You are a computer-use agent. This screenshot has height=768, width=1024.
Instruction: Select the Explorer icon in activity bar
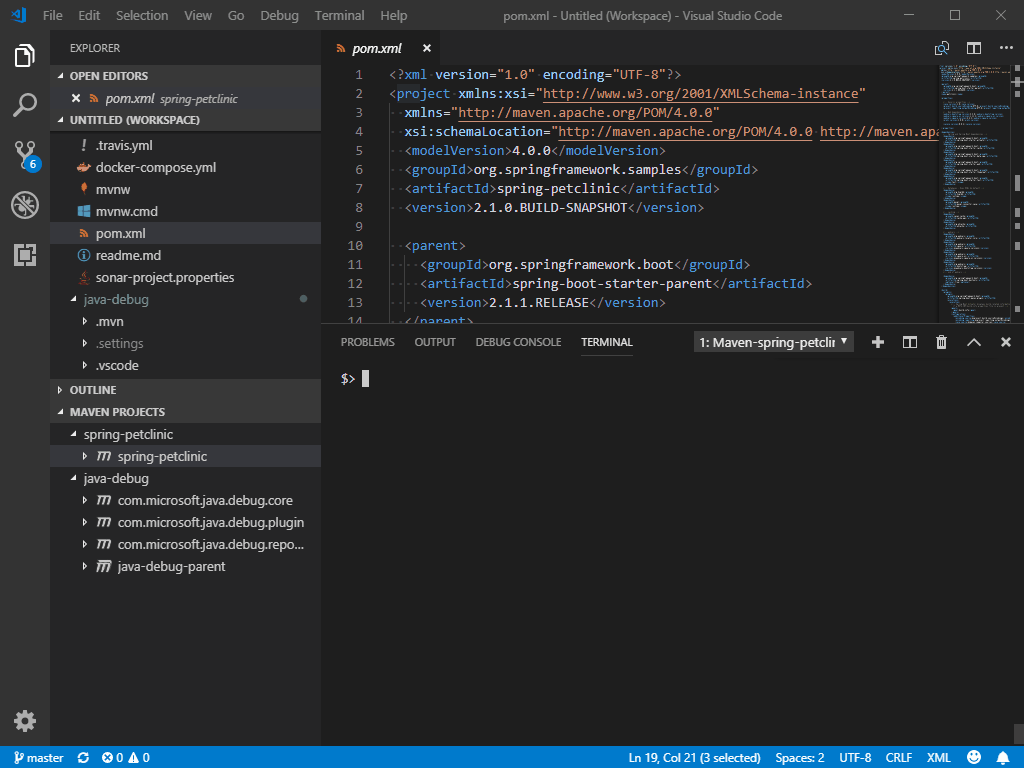pyautogui.click(x=25, y=57)
